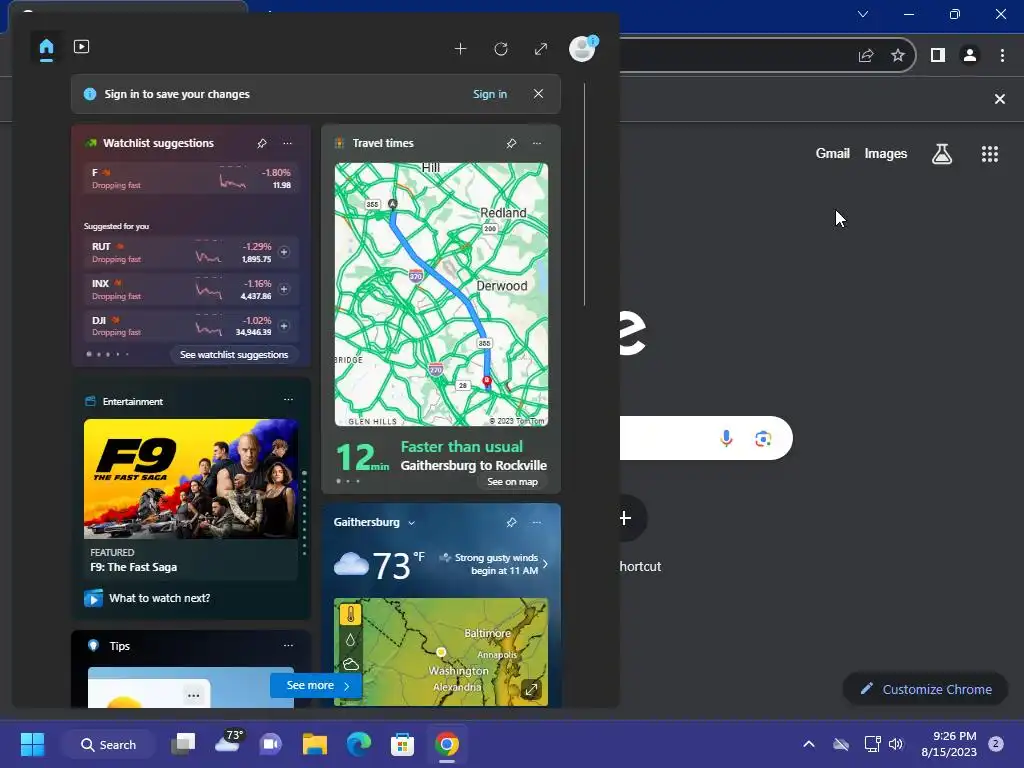This screenshot has height=768, width=1024.
Task: Open the tab search chevron in Chrome
Action: coord(863,14)
